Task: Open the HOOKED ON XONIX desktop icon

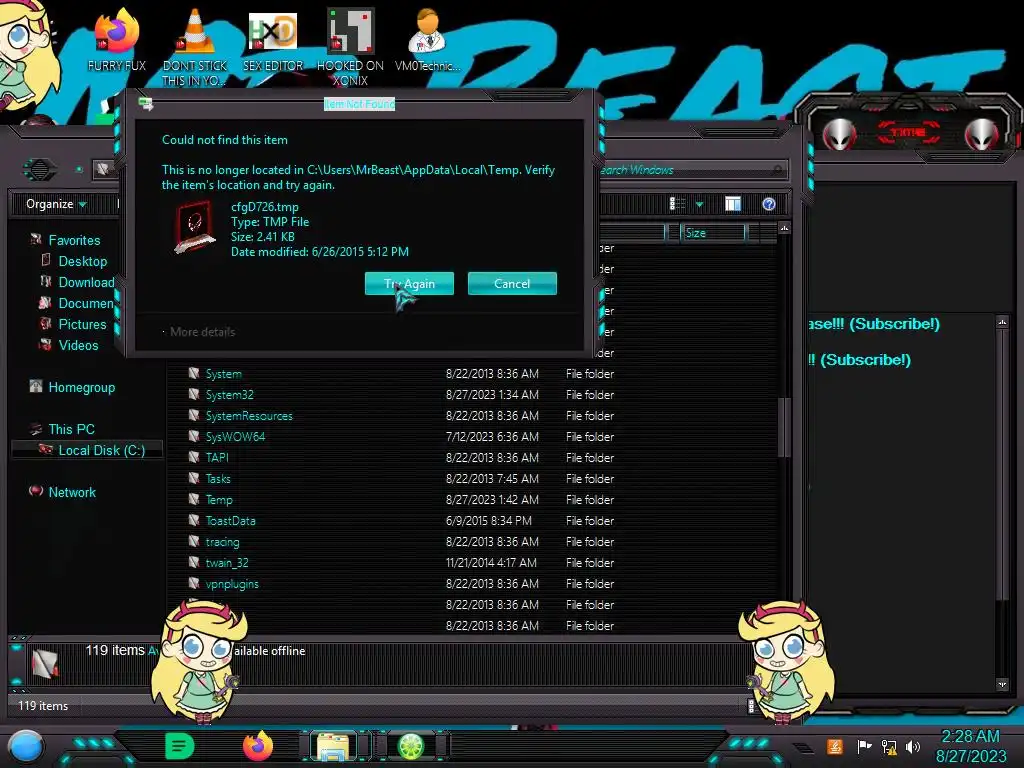Action: [x=350, y=46]
